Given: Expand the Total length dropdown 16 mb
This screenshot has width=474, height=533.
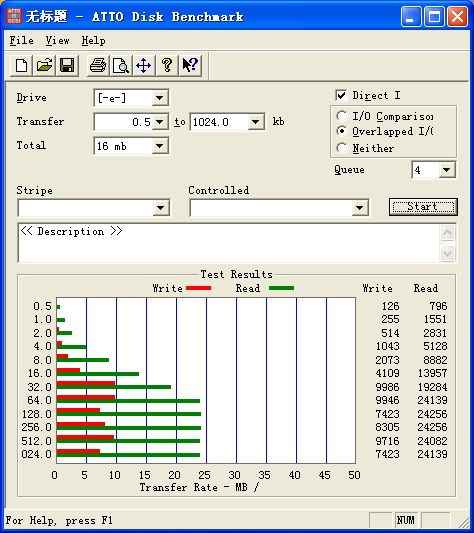Looking at the screenshot, I should tap(159, 146).
